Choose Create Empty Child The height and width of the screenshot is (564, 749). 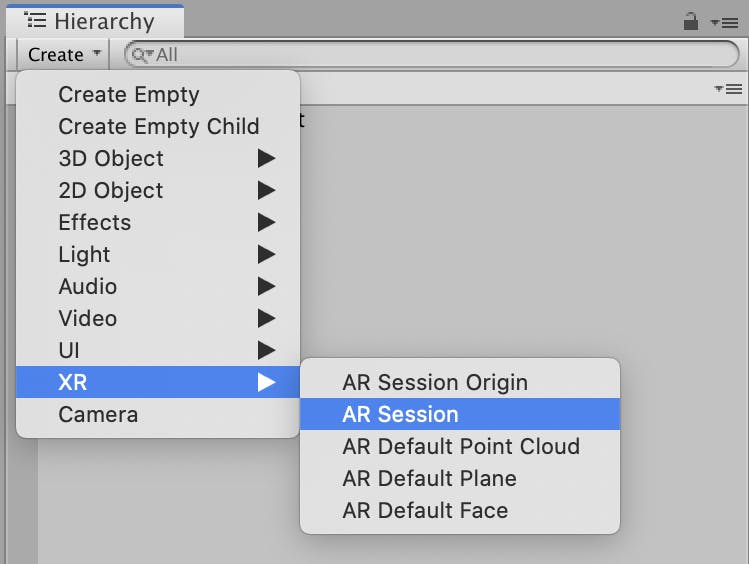tap(158, 127)
